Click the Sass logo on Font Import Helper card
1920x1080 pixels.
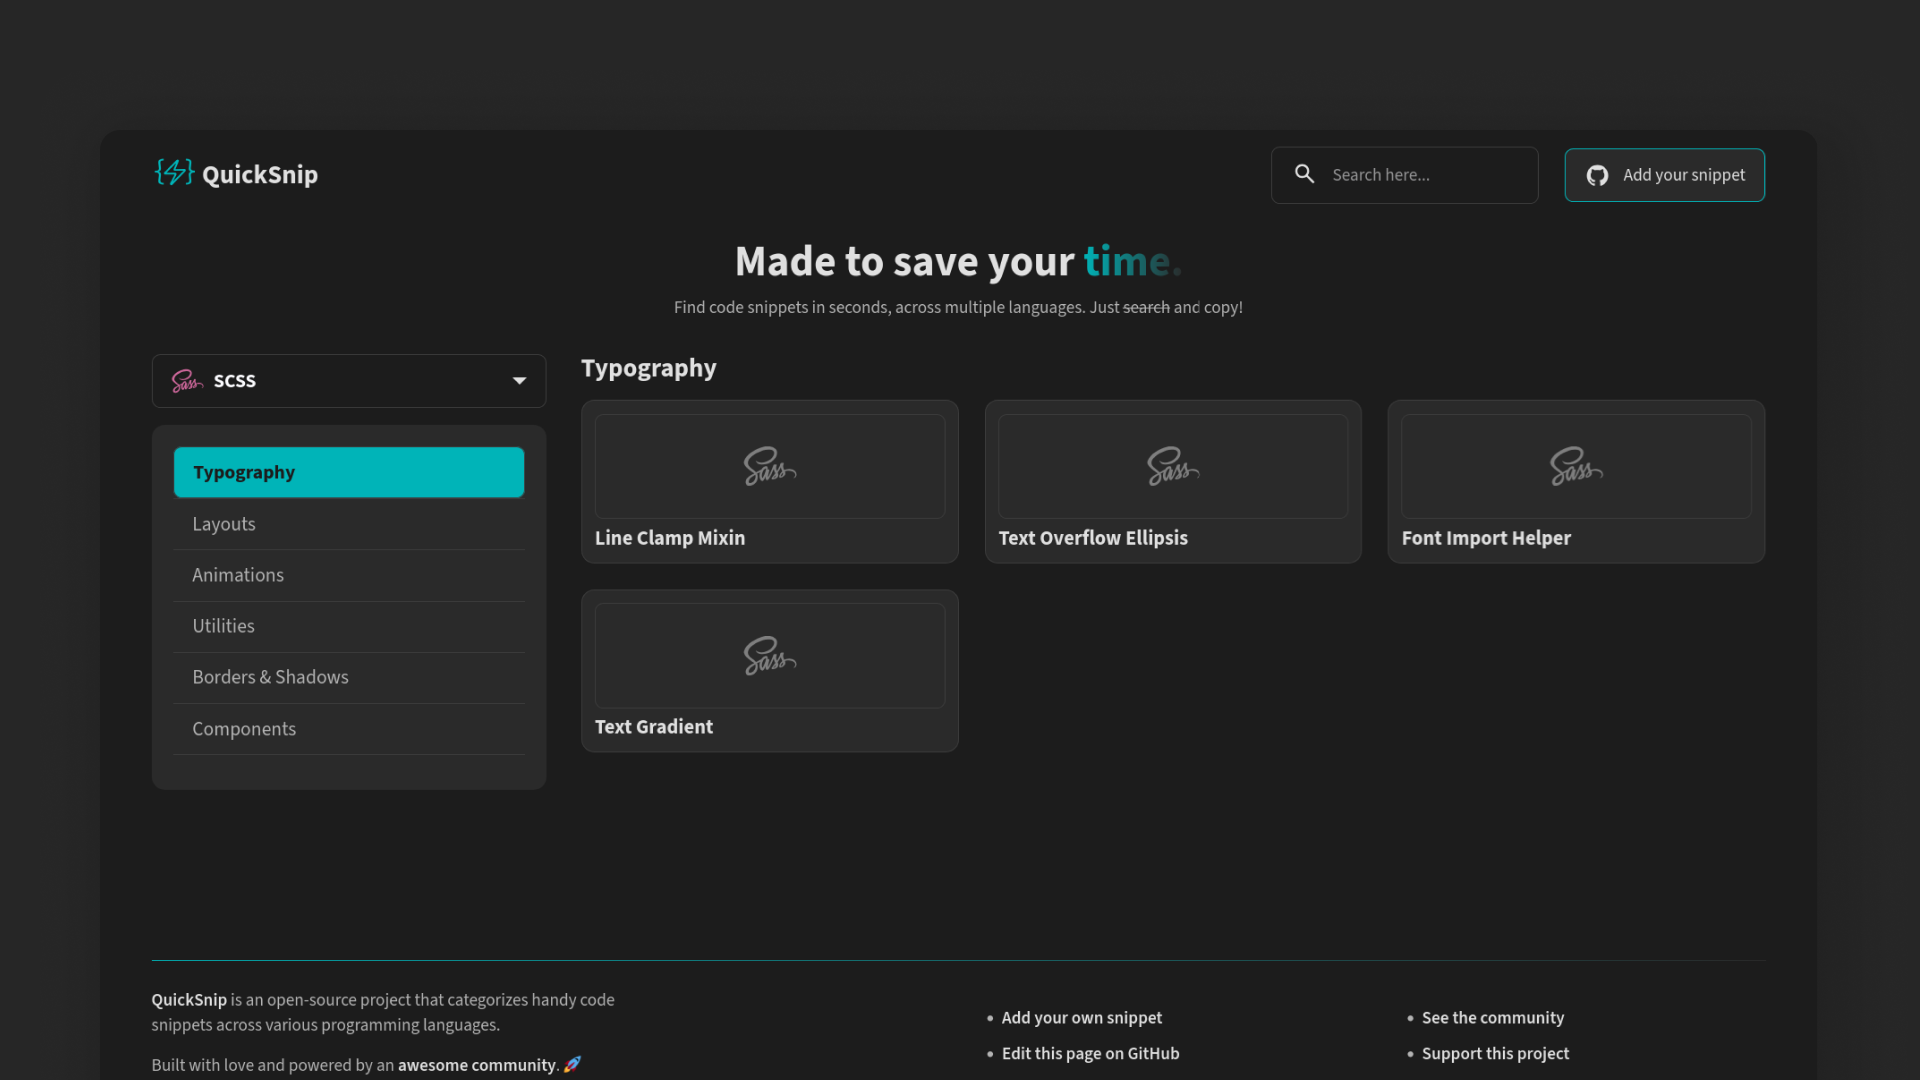pos(1575,466)
